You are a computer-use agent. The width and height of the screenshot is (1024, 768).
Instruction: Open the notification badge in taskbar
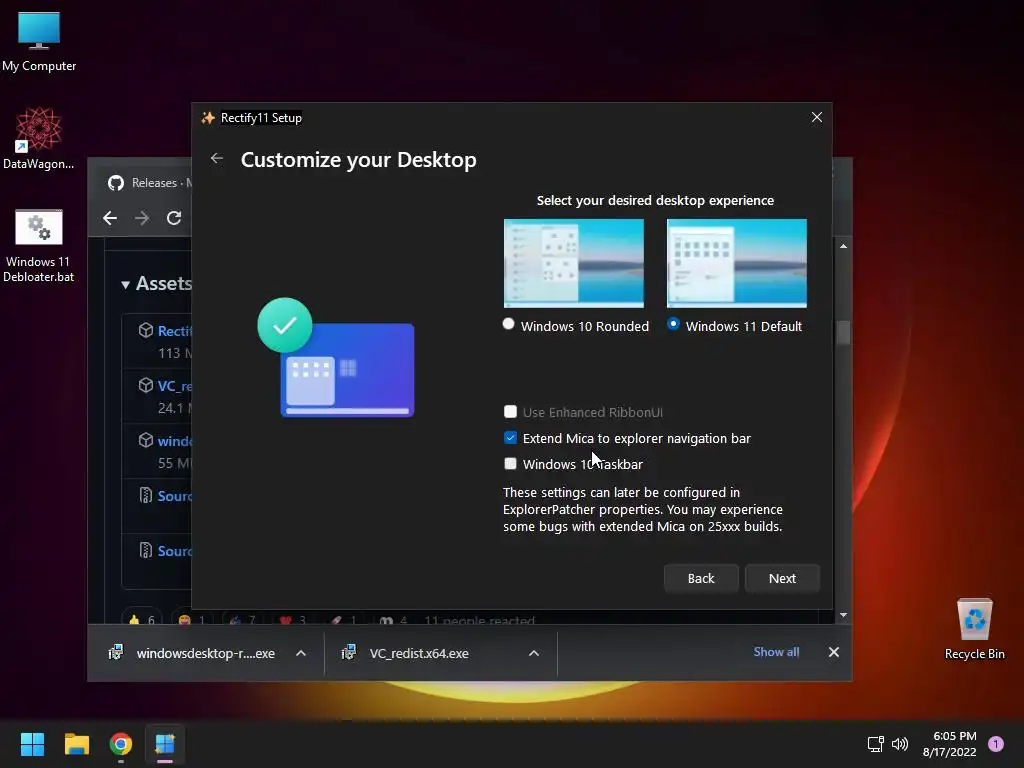[996, 744]
